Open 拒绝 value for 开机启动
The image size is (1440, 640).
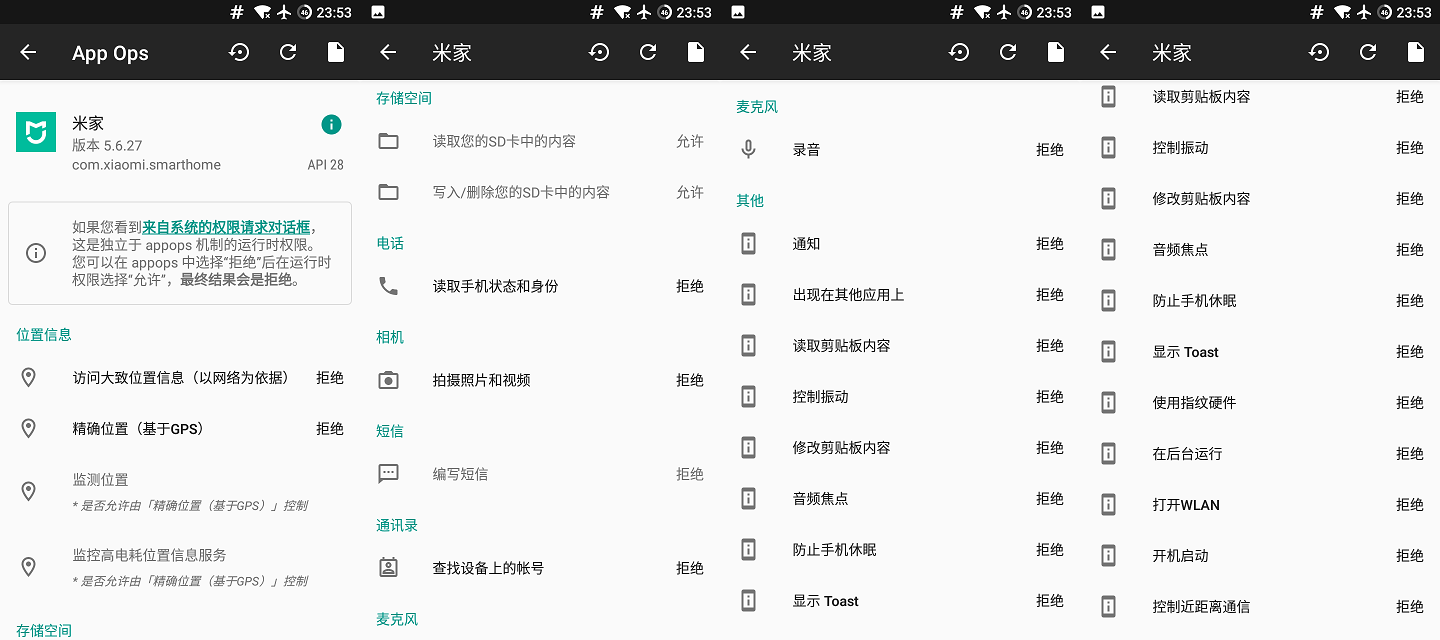click(1410, 555)
